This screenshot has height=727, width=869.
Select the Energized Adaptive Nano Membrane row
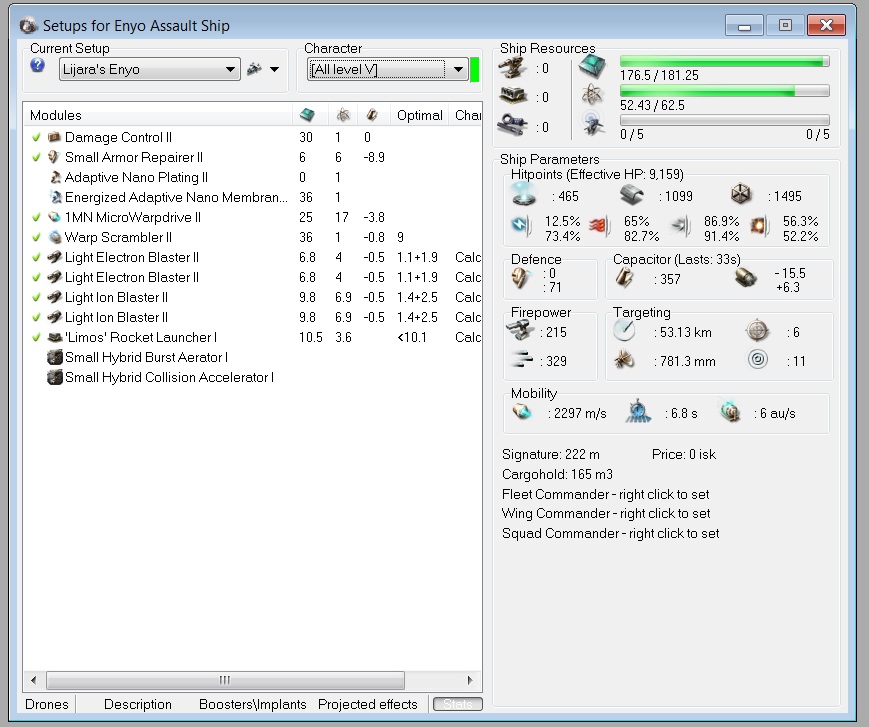252,197
